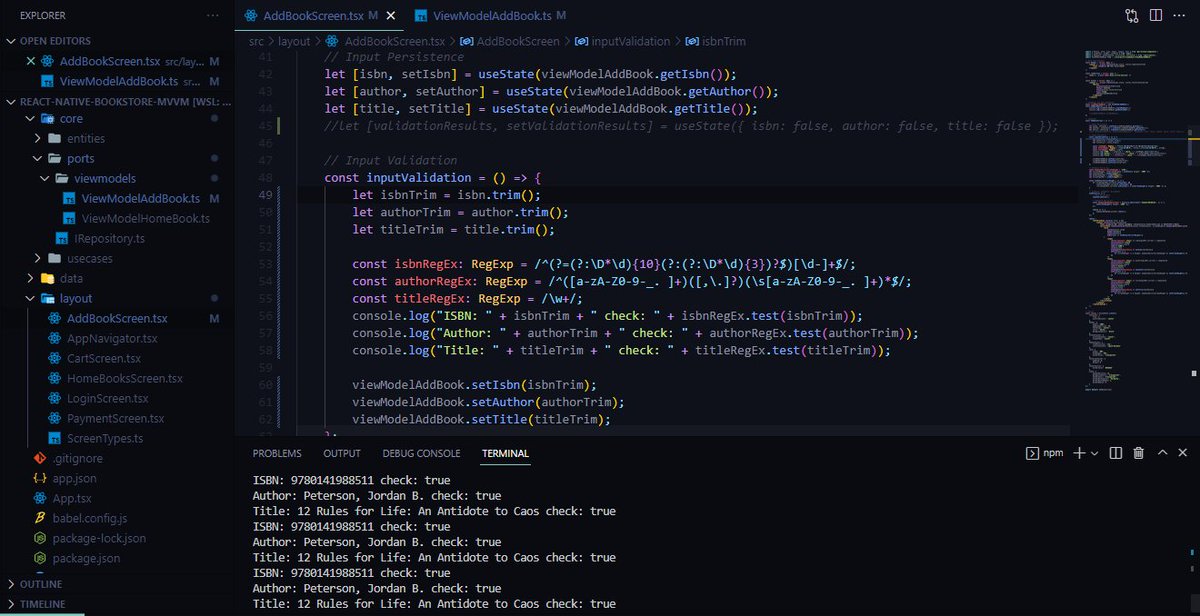Close the terminal panel
The image size is (1200, 616).
click(1183, 453)
